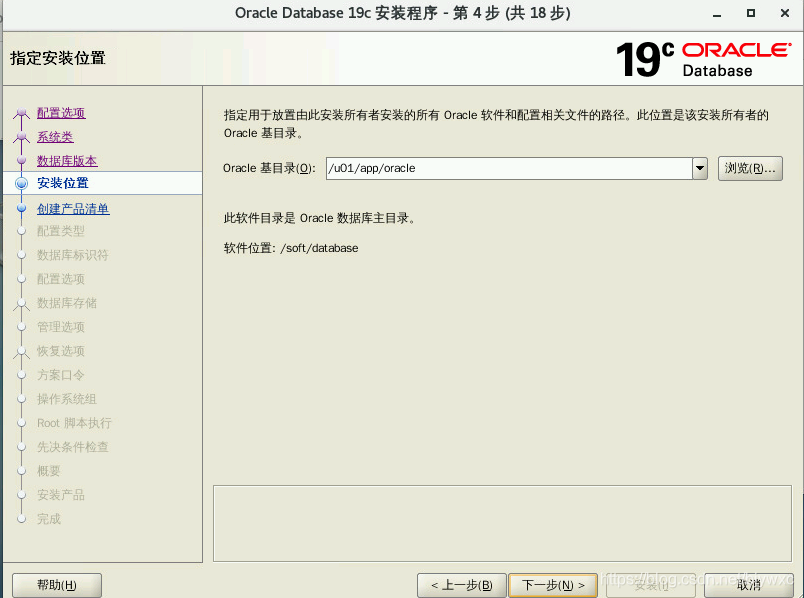Click the step marker beside 创建产品清单
804x598 pixels.
click(22, 208)
